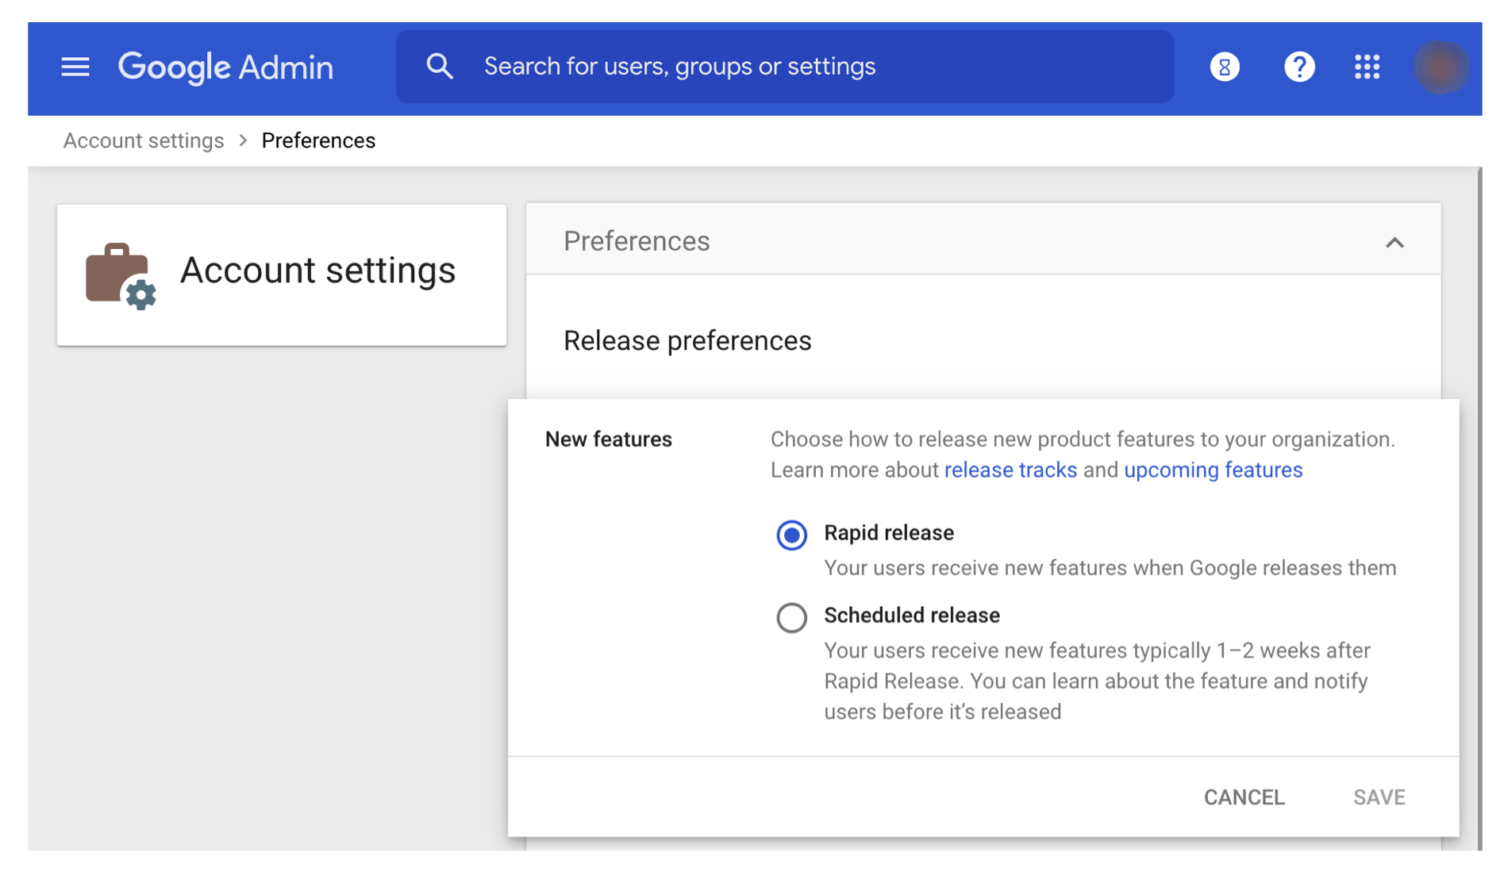Select the Rapid release option

[x=791, y=535]
